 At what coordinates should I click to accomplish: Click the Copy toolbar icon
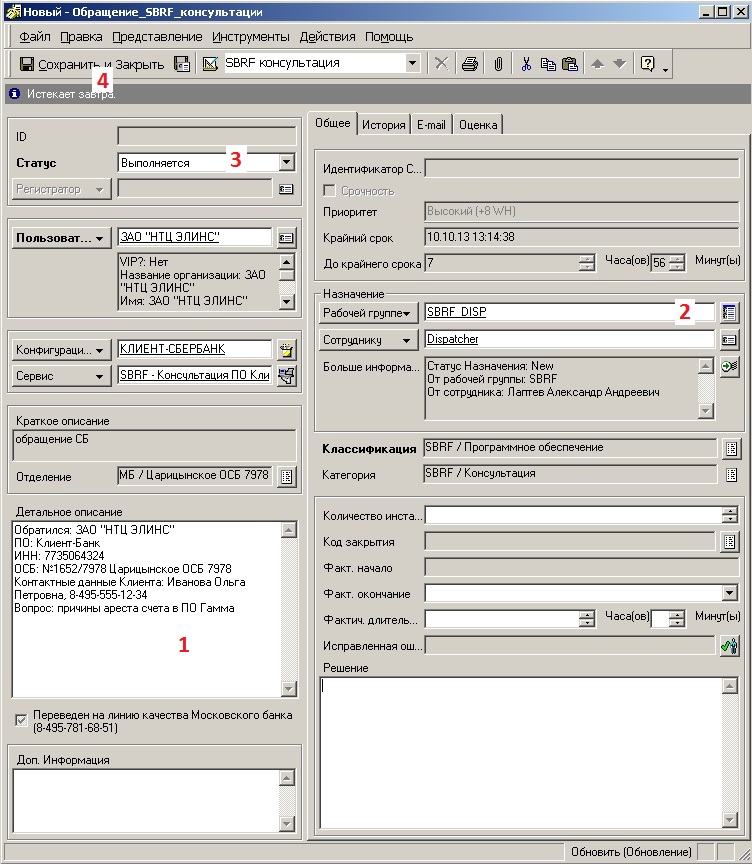[548, 64]
